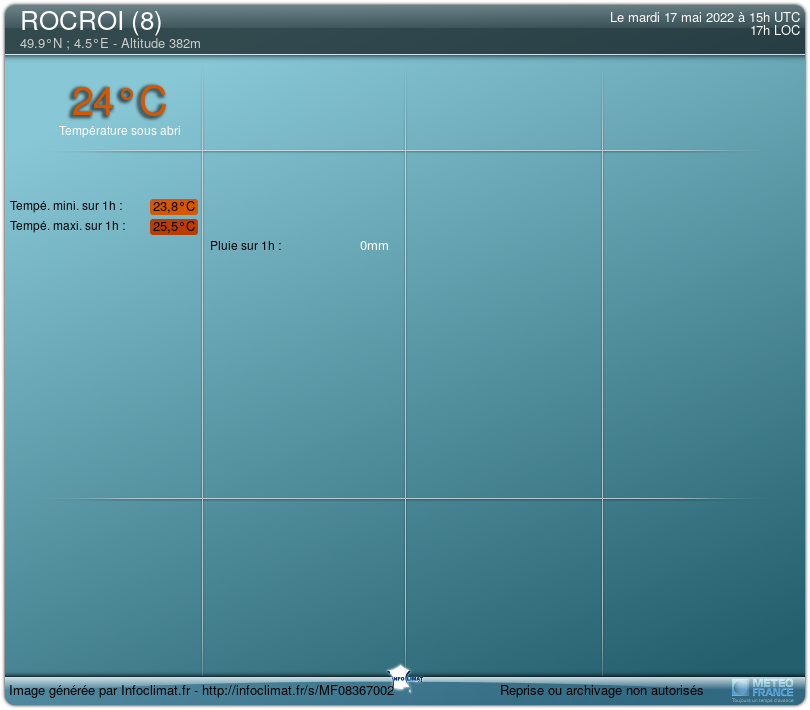Screen dimensions: 810x710
Task: Open the infoclimat.fr/s/MF08367002 URL
Action: pyautogui.click(x=299, y=691)
